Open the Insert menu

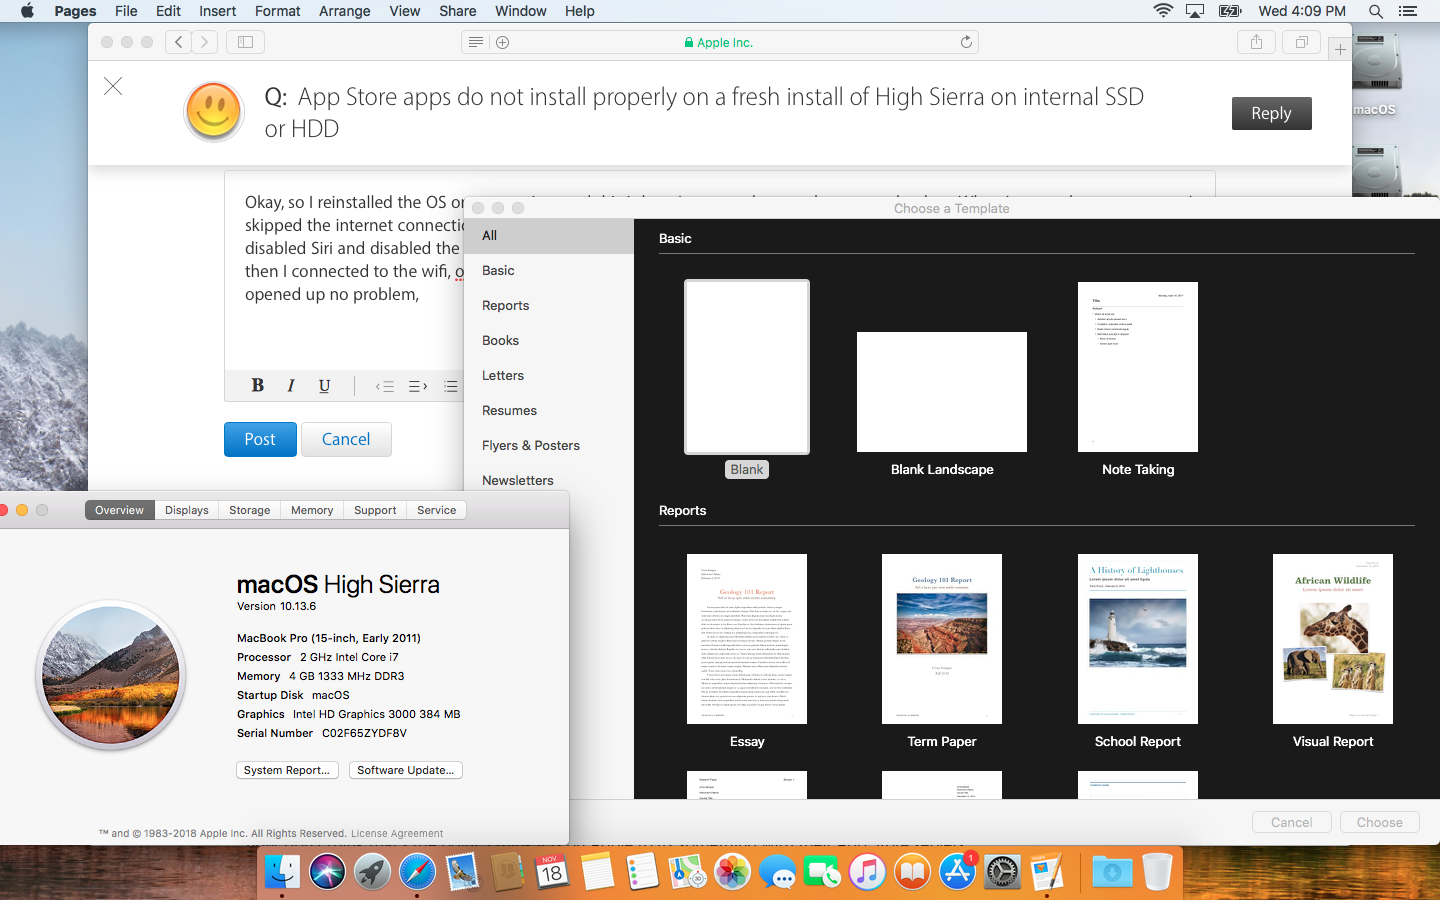(217, 11)
